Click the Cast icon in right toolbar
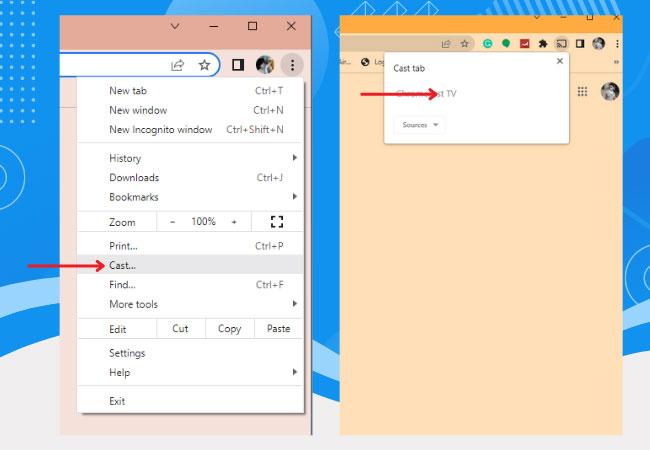650x450 pixels. click(561, 44)
